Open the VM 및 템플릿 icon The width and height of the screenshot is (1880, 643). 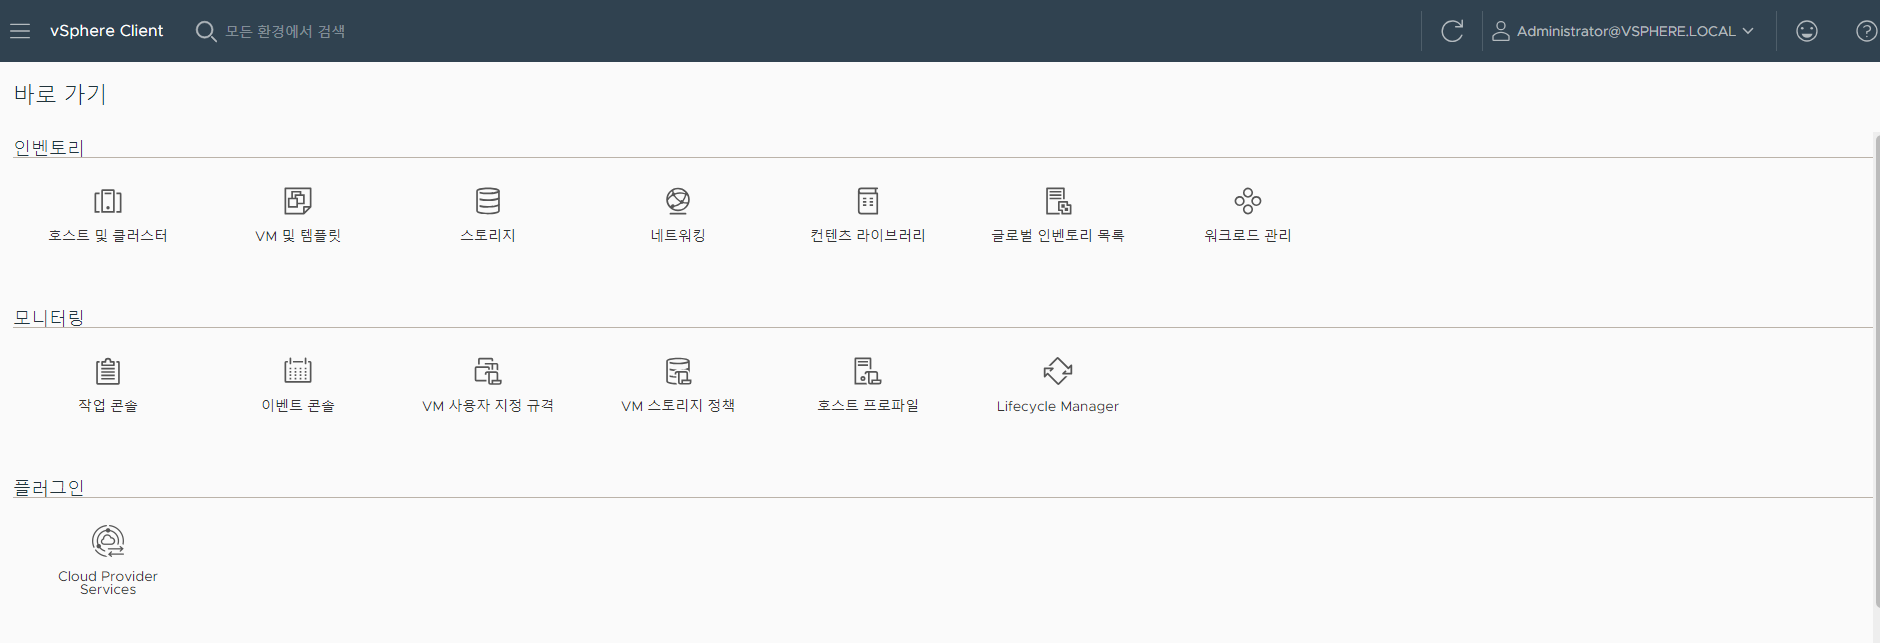pos(298,201)
